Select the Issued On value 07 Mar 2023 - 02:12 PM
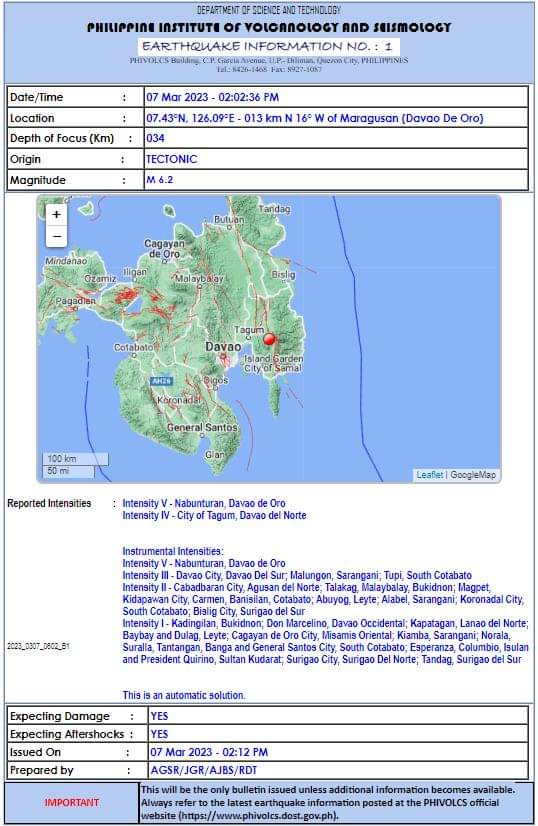The image size is (538, 826). 209,752
